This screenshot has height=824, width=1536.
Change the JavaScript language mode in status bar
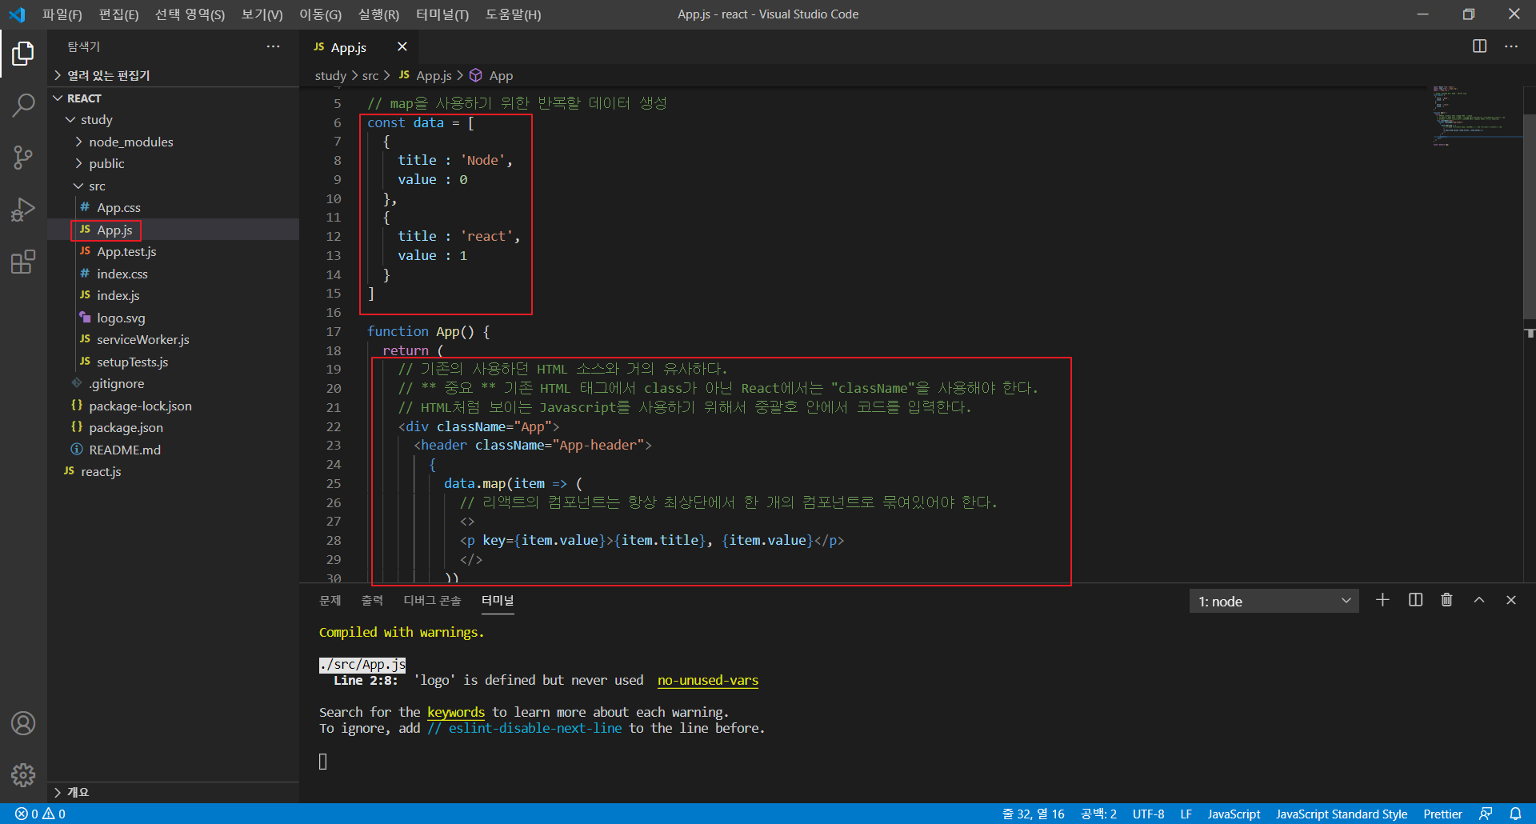[1234, 814]
